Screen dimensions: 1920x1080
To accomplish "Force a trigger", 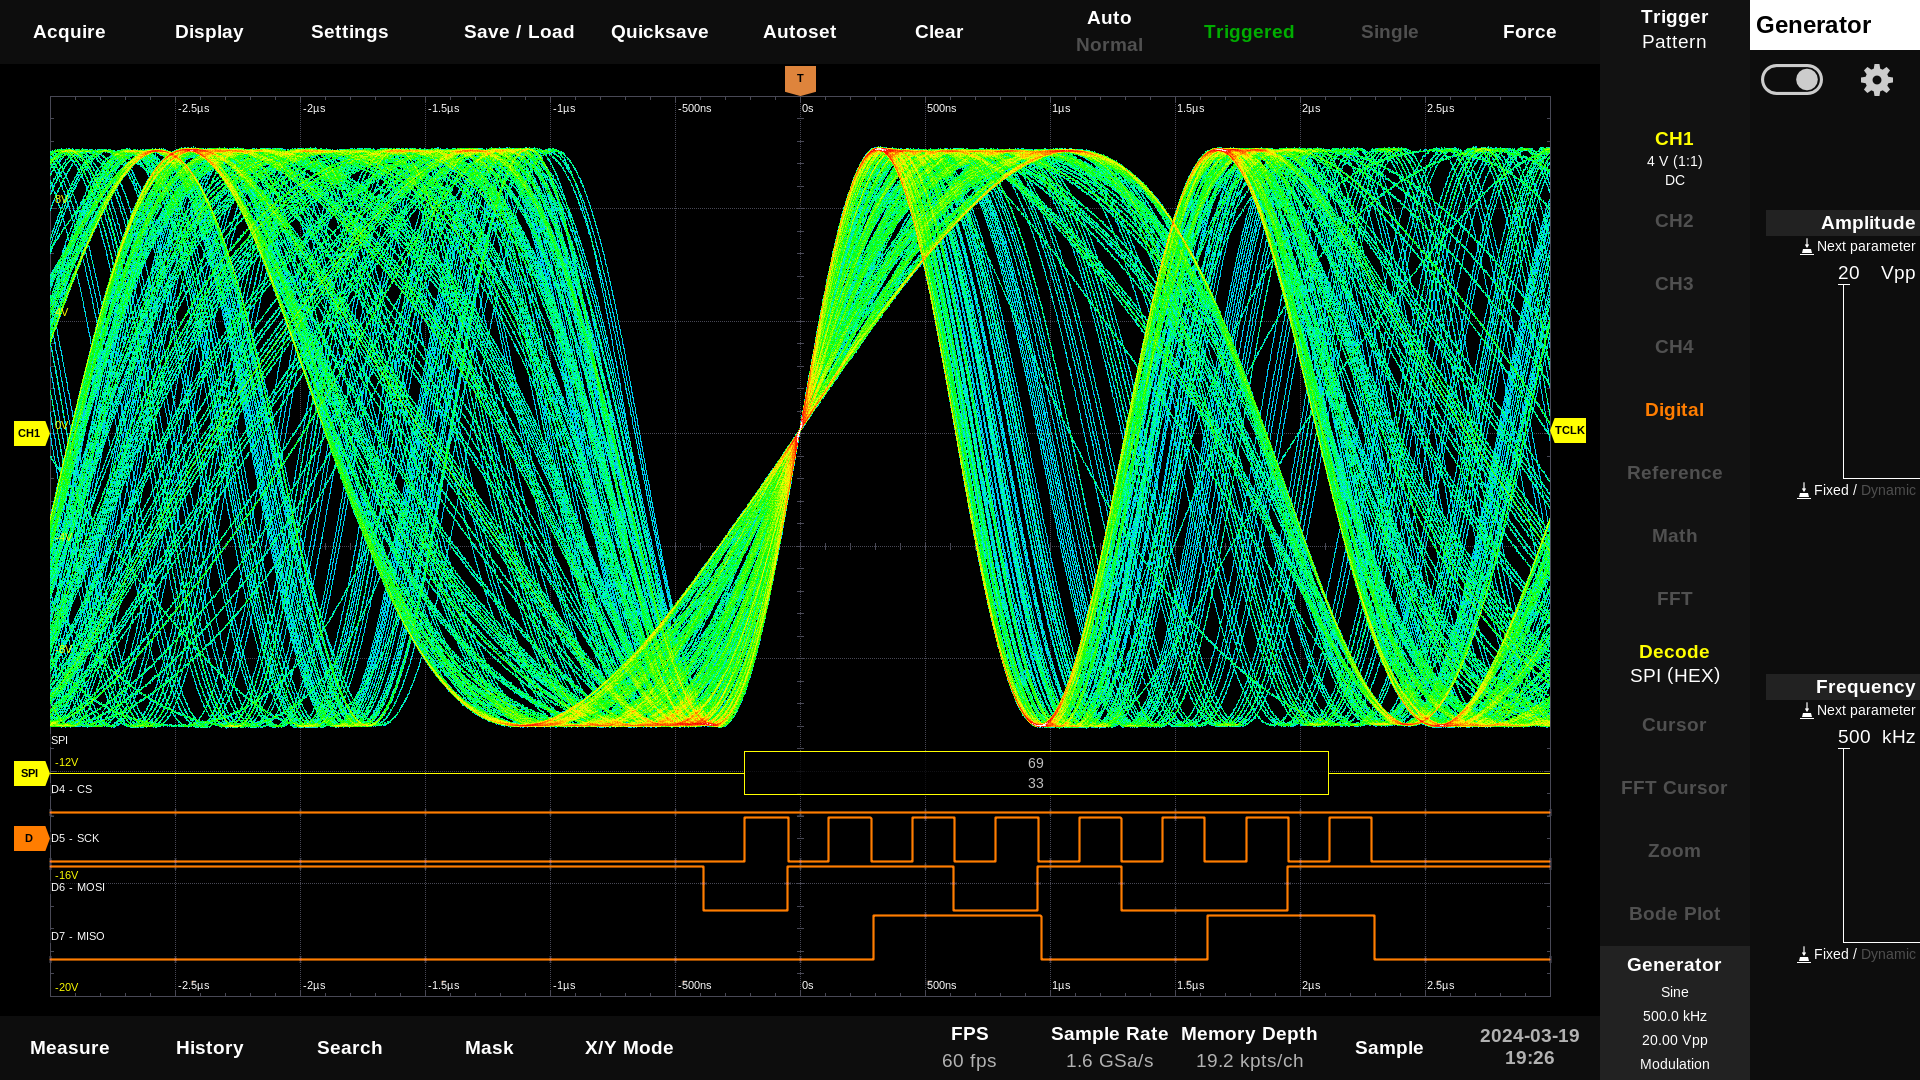I will pos(1529,32).
